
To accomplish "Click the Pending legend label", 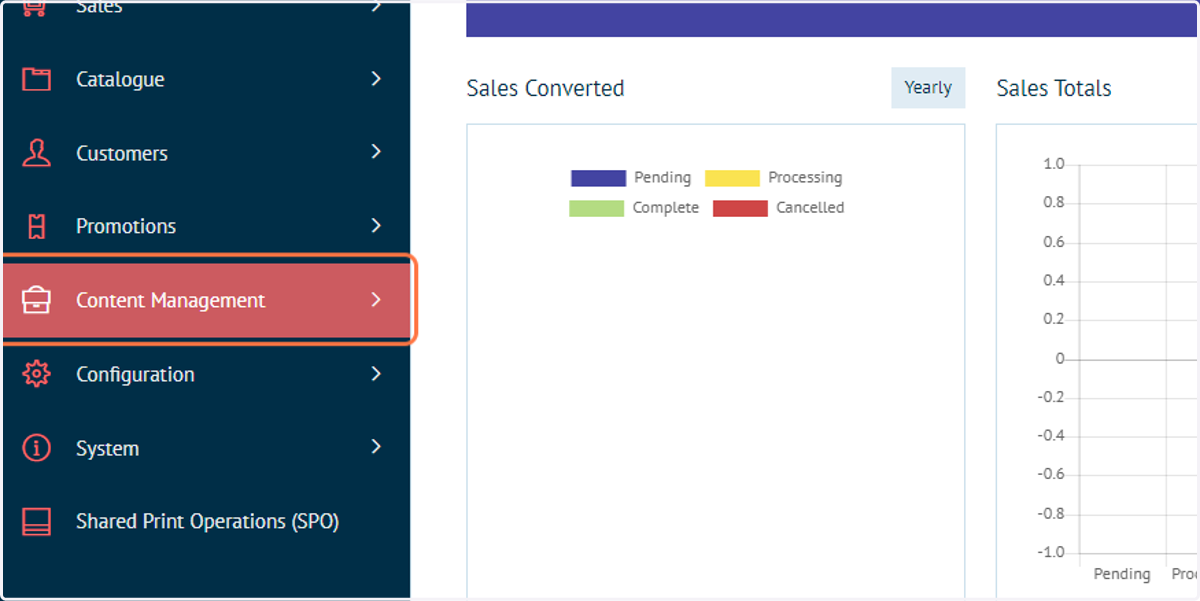I will click(x=662, y=178).
